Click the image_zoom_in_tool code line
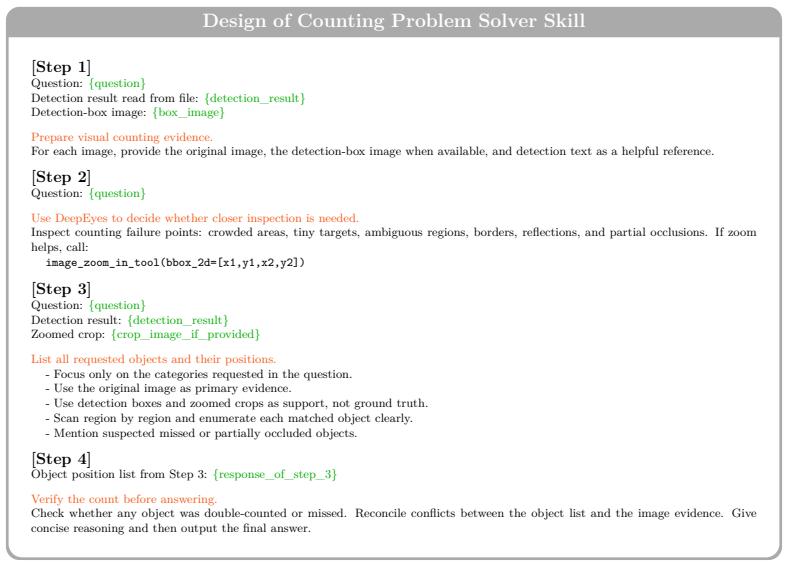This screenshot has width=788, height=566. pyautogui.click(x=175, y=262)
